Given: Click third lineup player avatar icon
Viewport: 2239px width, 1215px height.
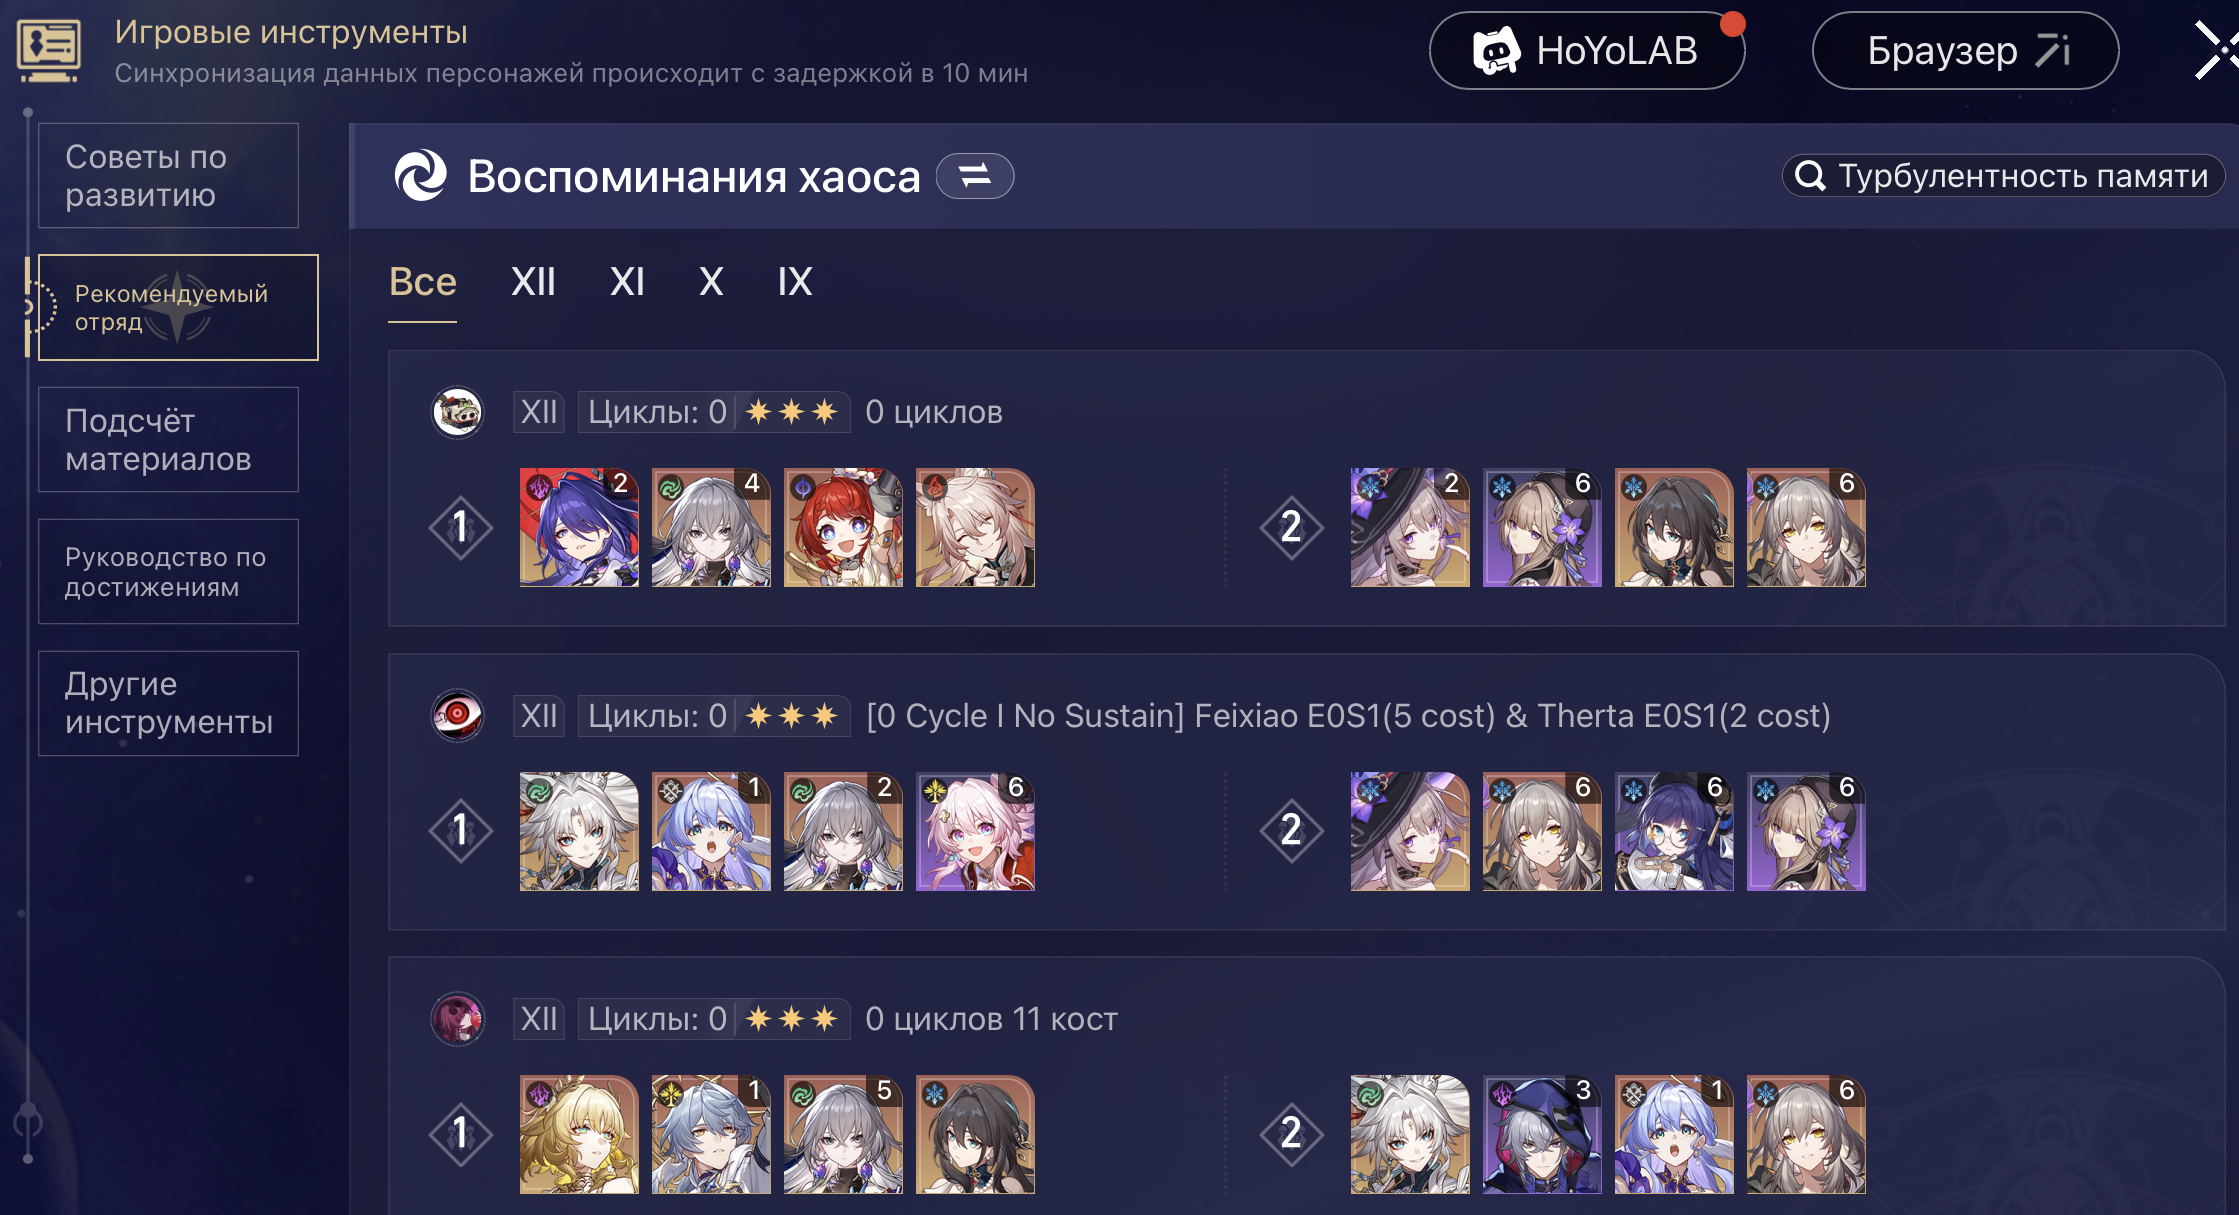Looking at the screenshot, I should [x=458, y=1019].
